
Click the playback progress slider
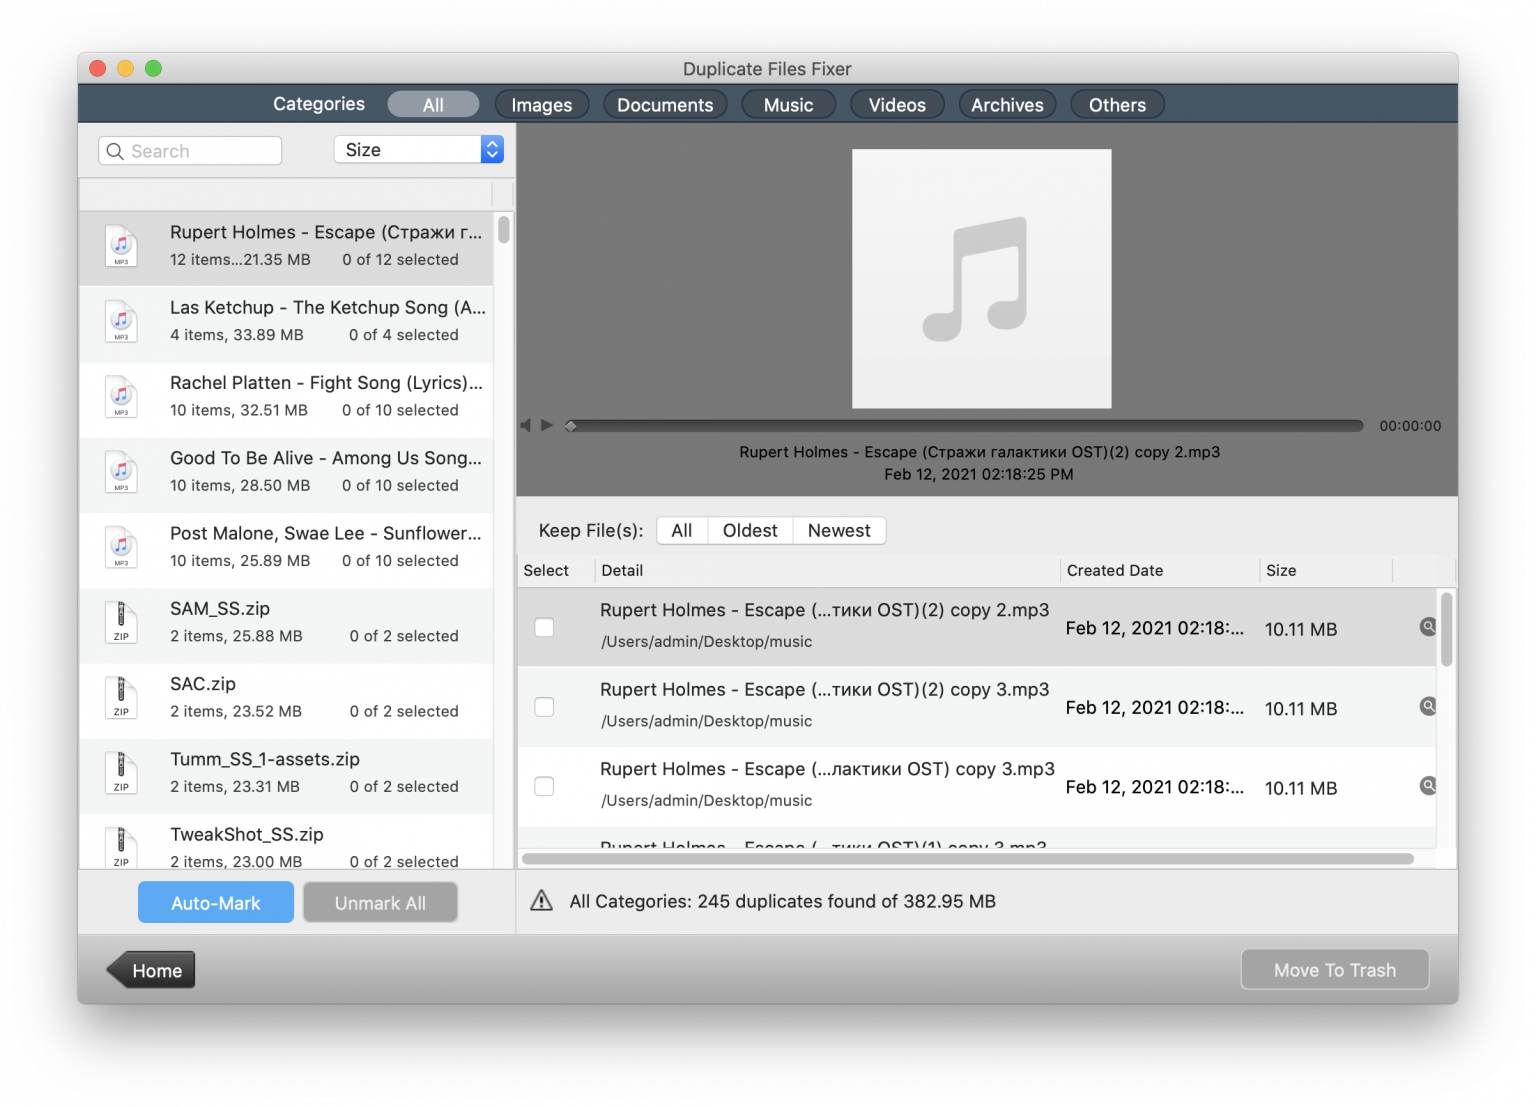(x=963, y=425)
